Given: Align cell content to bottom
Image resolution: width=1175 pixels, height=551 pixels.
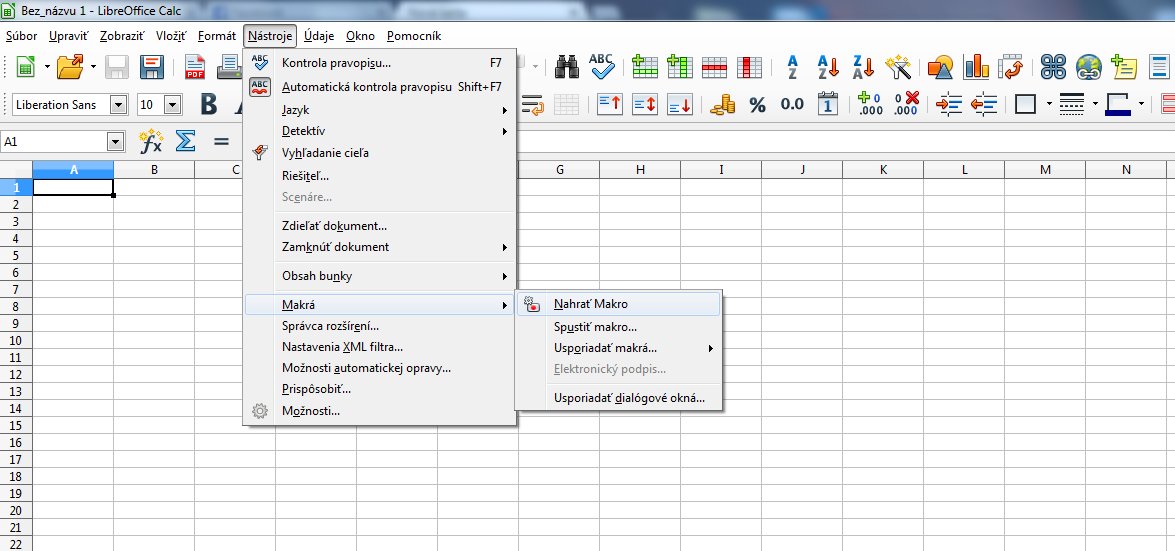Looking at the screenshot, I should click(x=680, y=105).
